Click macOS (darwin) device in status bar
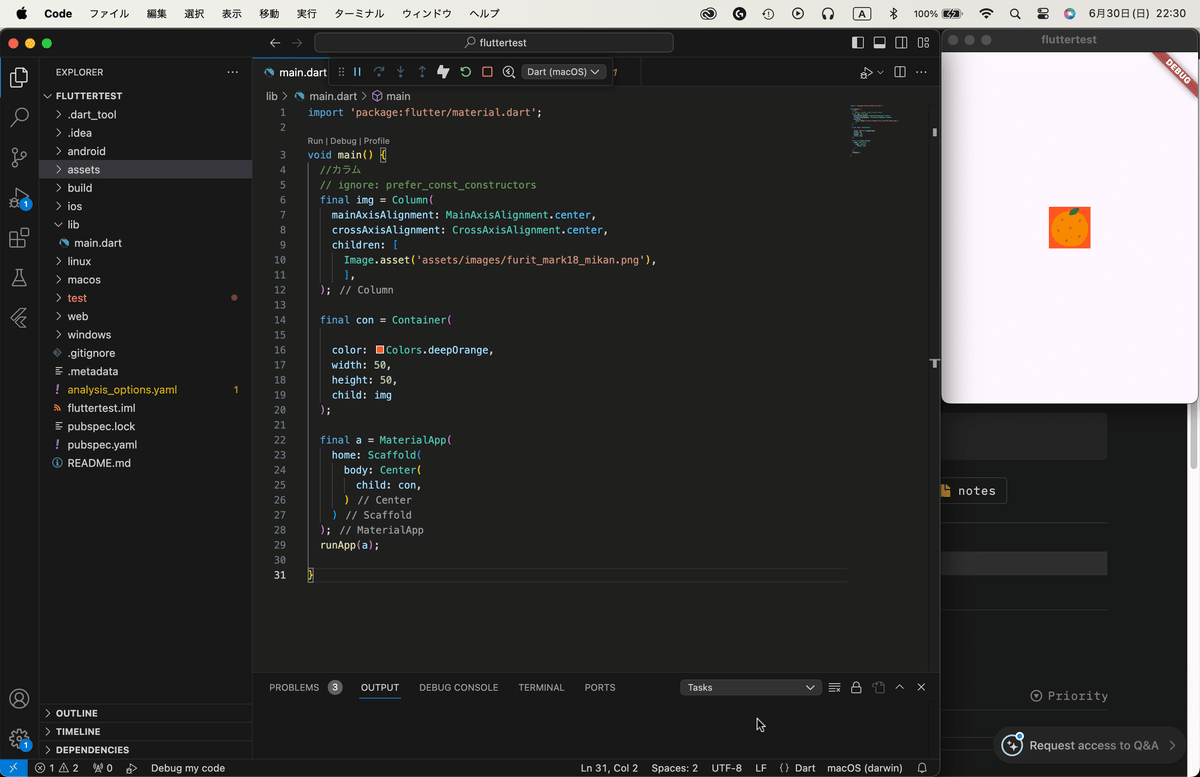 pyautogui.click(x=864, y=768)
